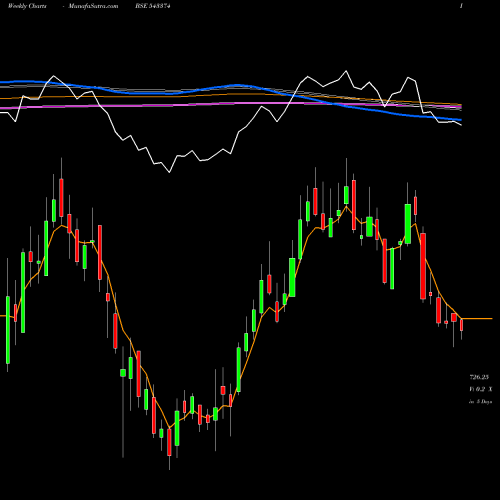Click the "MunafaSutra.com" label
This screenshot has height=500, width=500.
pos(93,6)
